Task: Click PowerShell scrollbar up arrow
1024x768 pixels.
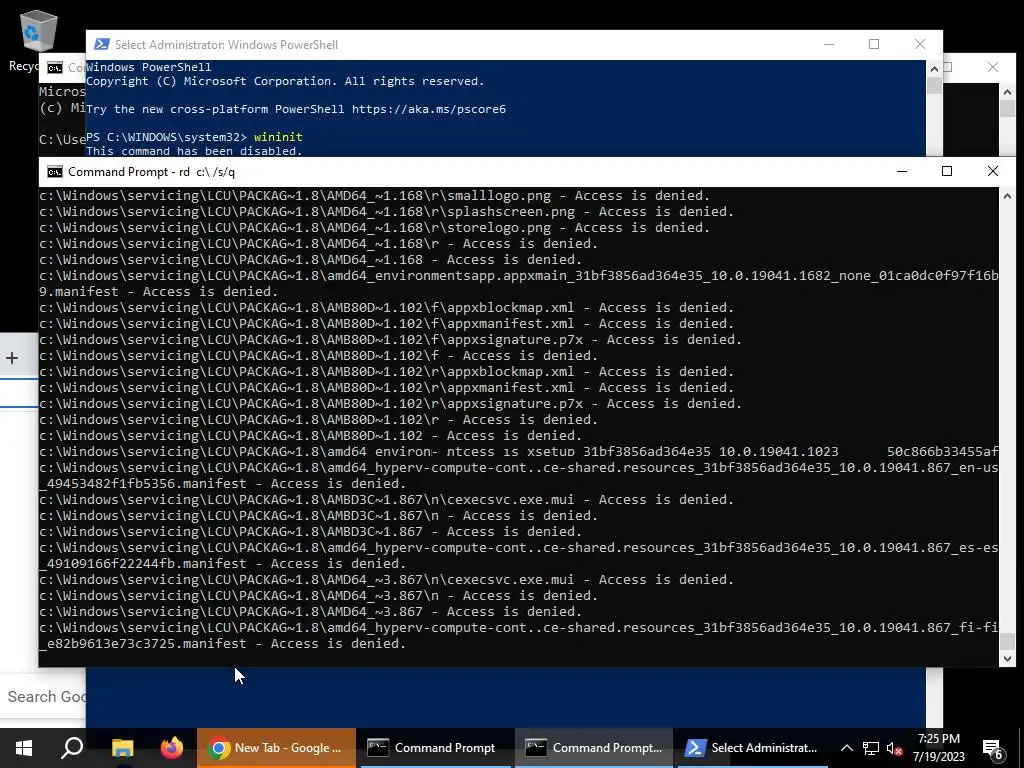Action: 934,69
